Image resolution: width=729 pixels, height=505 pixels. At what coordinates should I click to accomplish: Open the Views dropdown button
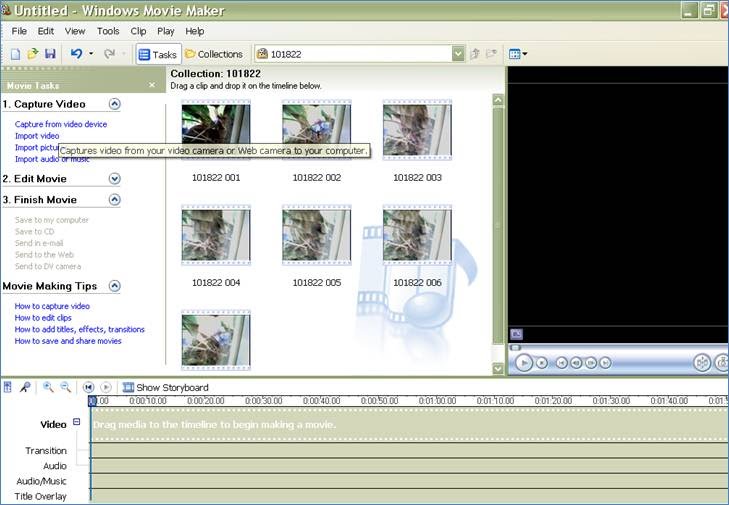click(518, 54)
